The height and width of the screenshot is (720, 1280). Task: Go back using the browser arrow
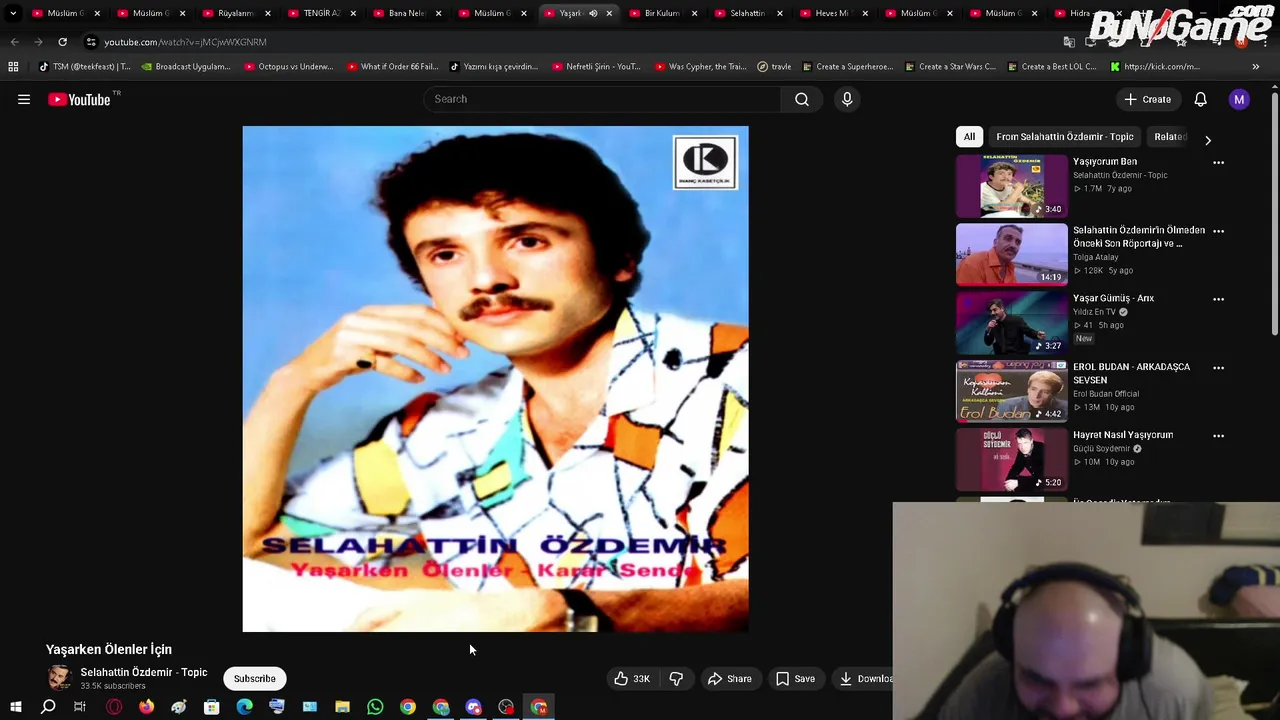click(x=14, y=42)
